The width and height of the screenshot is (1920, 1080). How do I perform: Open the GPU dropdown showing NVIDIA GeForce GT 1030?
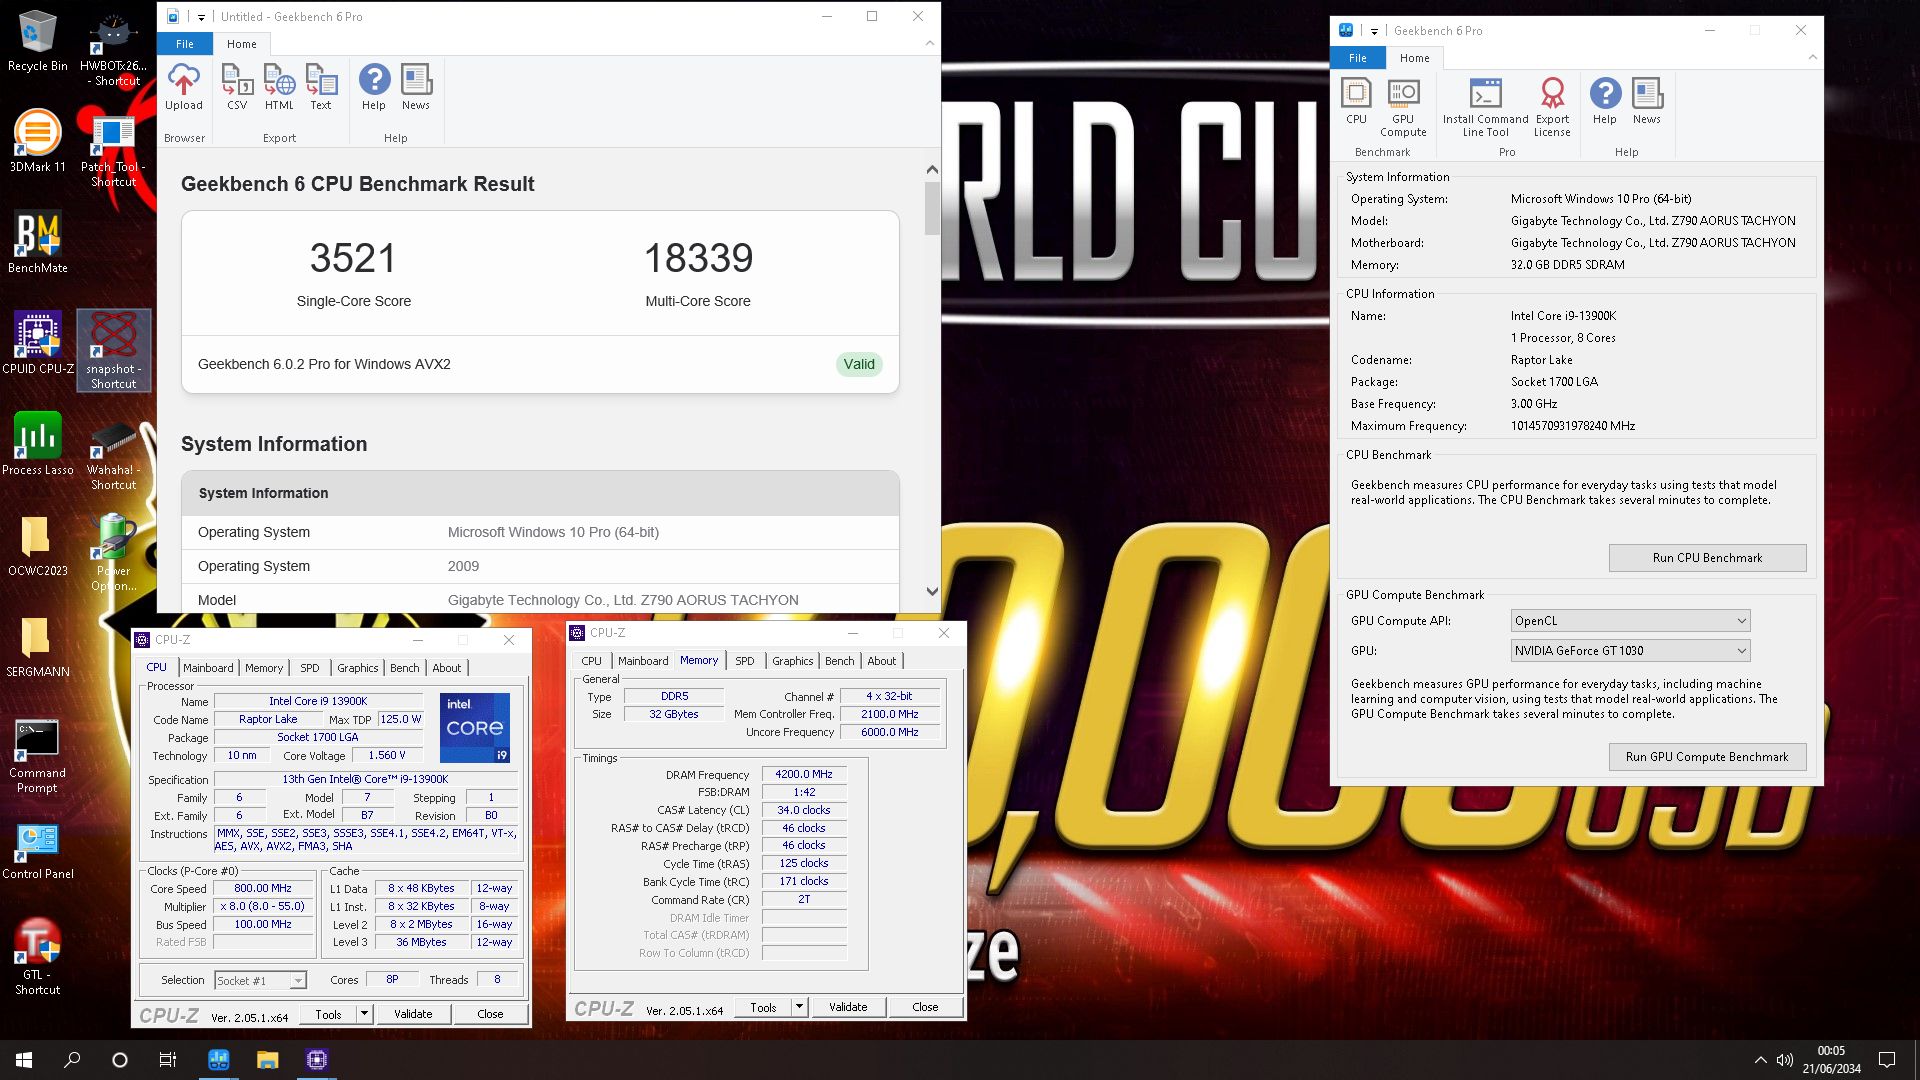[1630, 651]
